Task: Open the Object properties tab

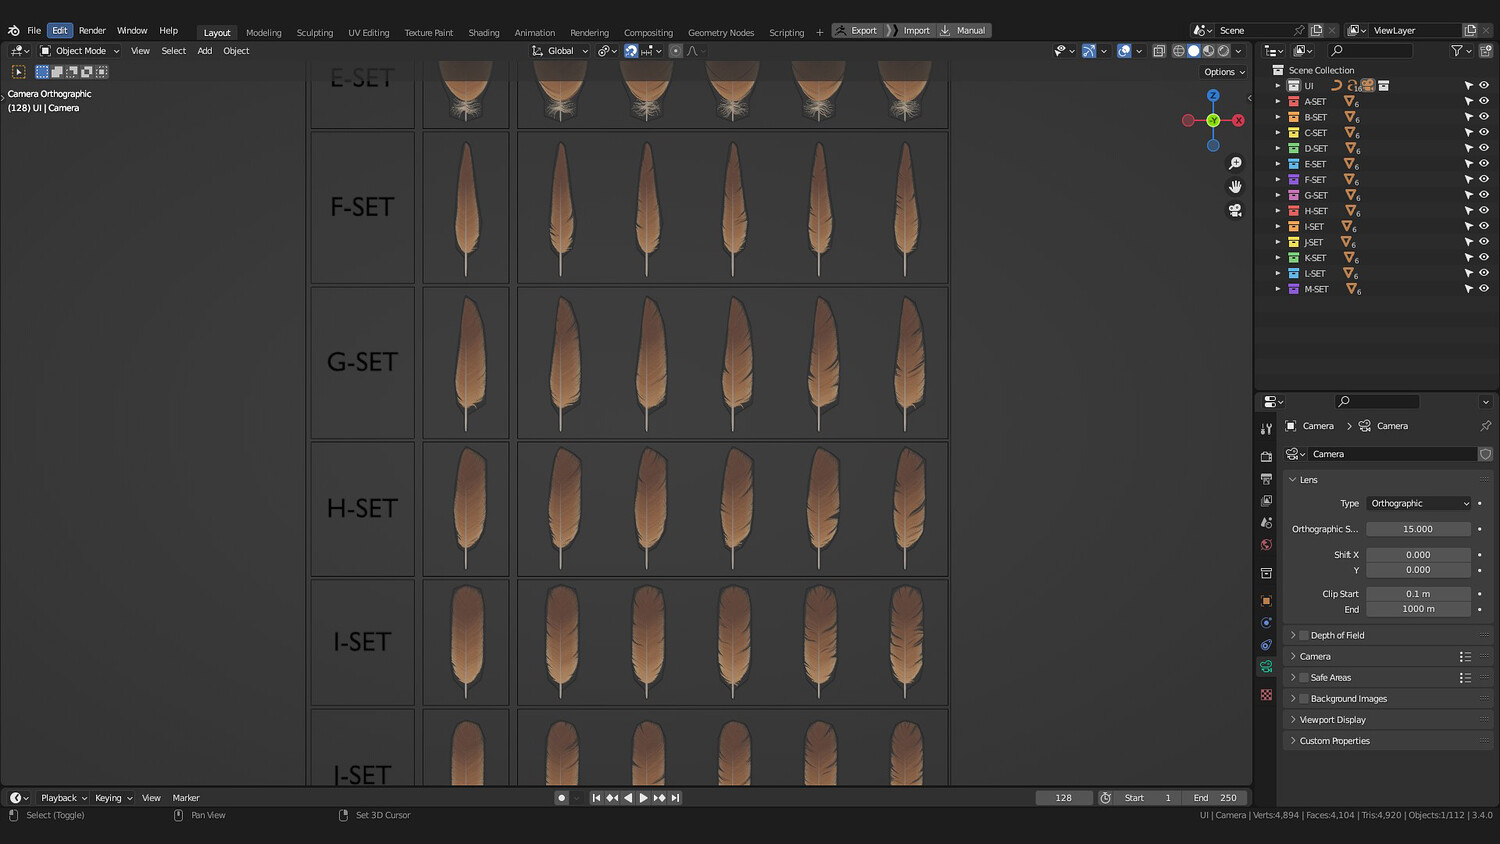Action: 1266,601
